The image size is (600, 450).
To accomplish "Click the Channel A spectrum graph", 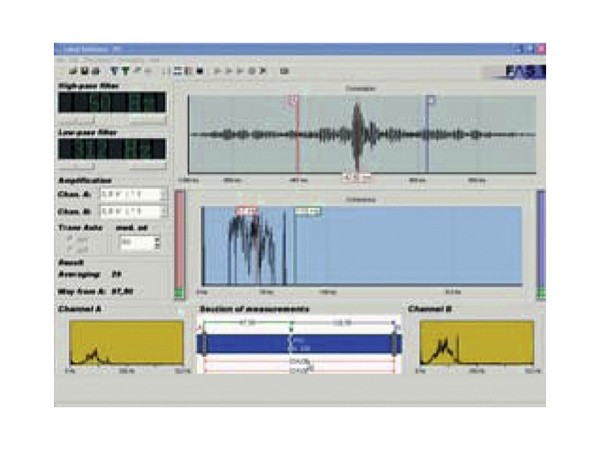I will pyautogui.click(x=125, y=344).
